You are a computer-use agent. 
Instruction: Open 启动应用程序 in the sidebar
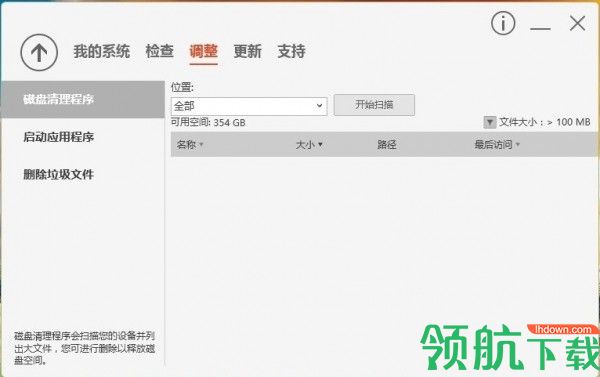[x=59, y=137]
